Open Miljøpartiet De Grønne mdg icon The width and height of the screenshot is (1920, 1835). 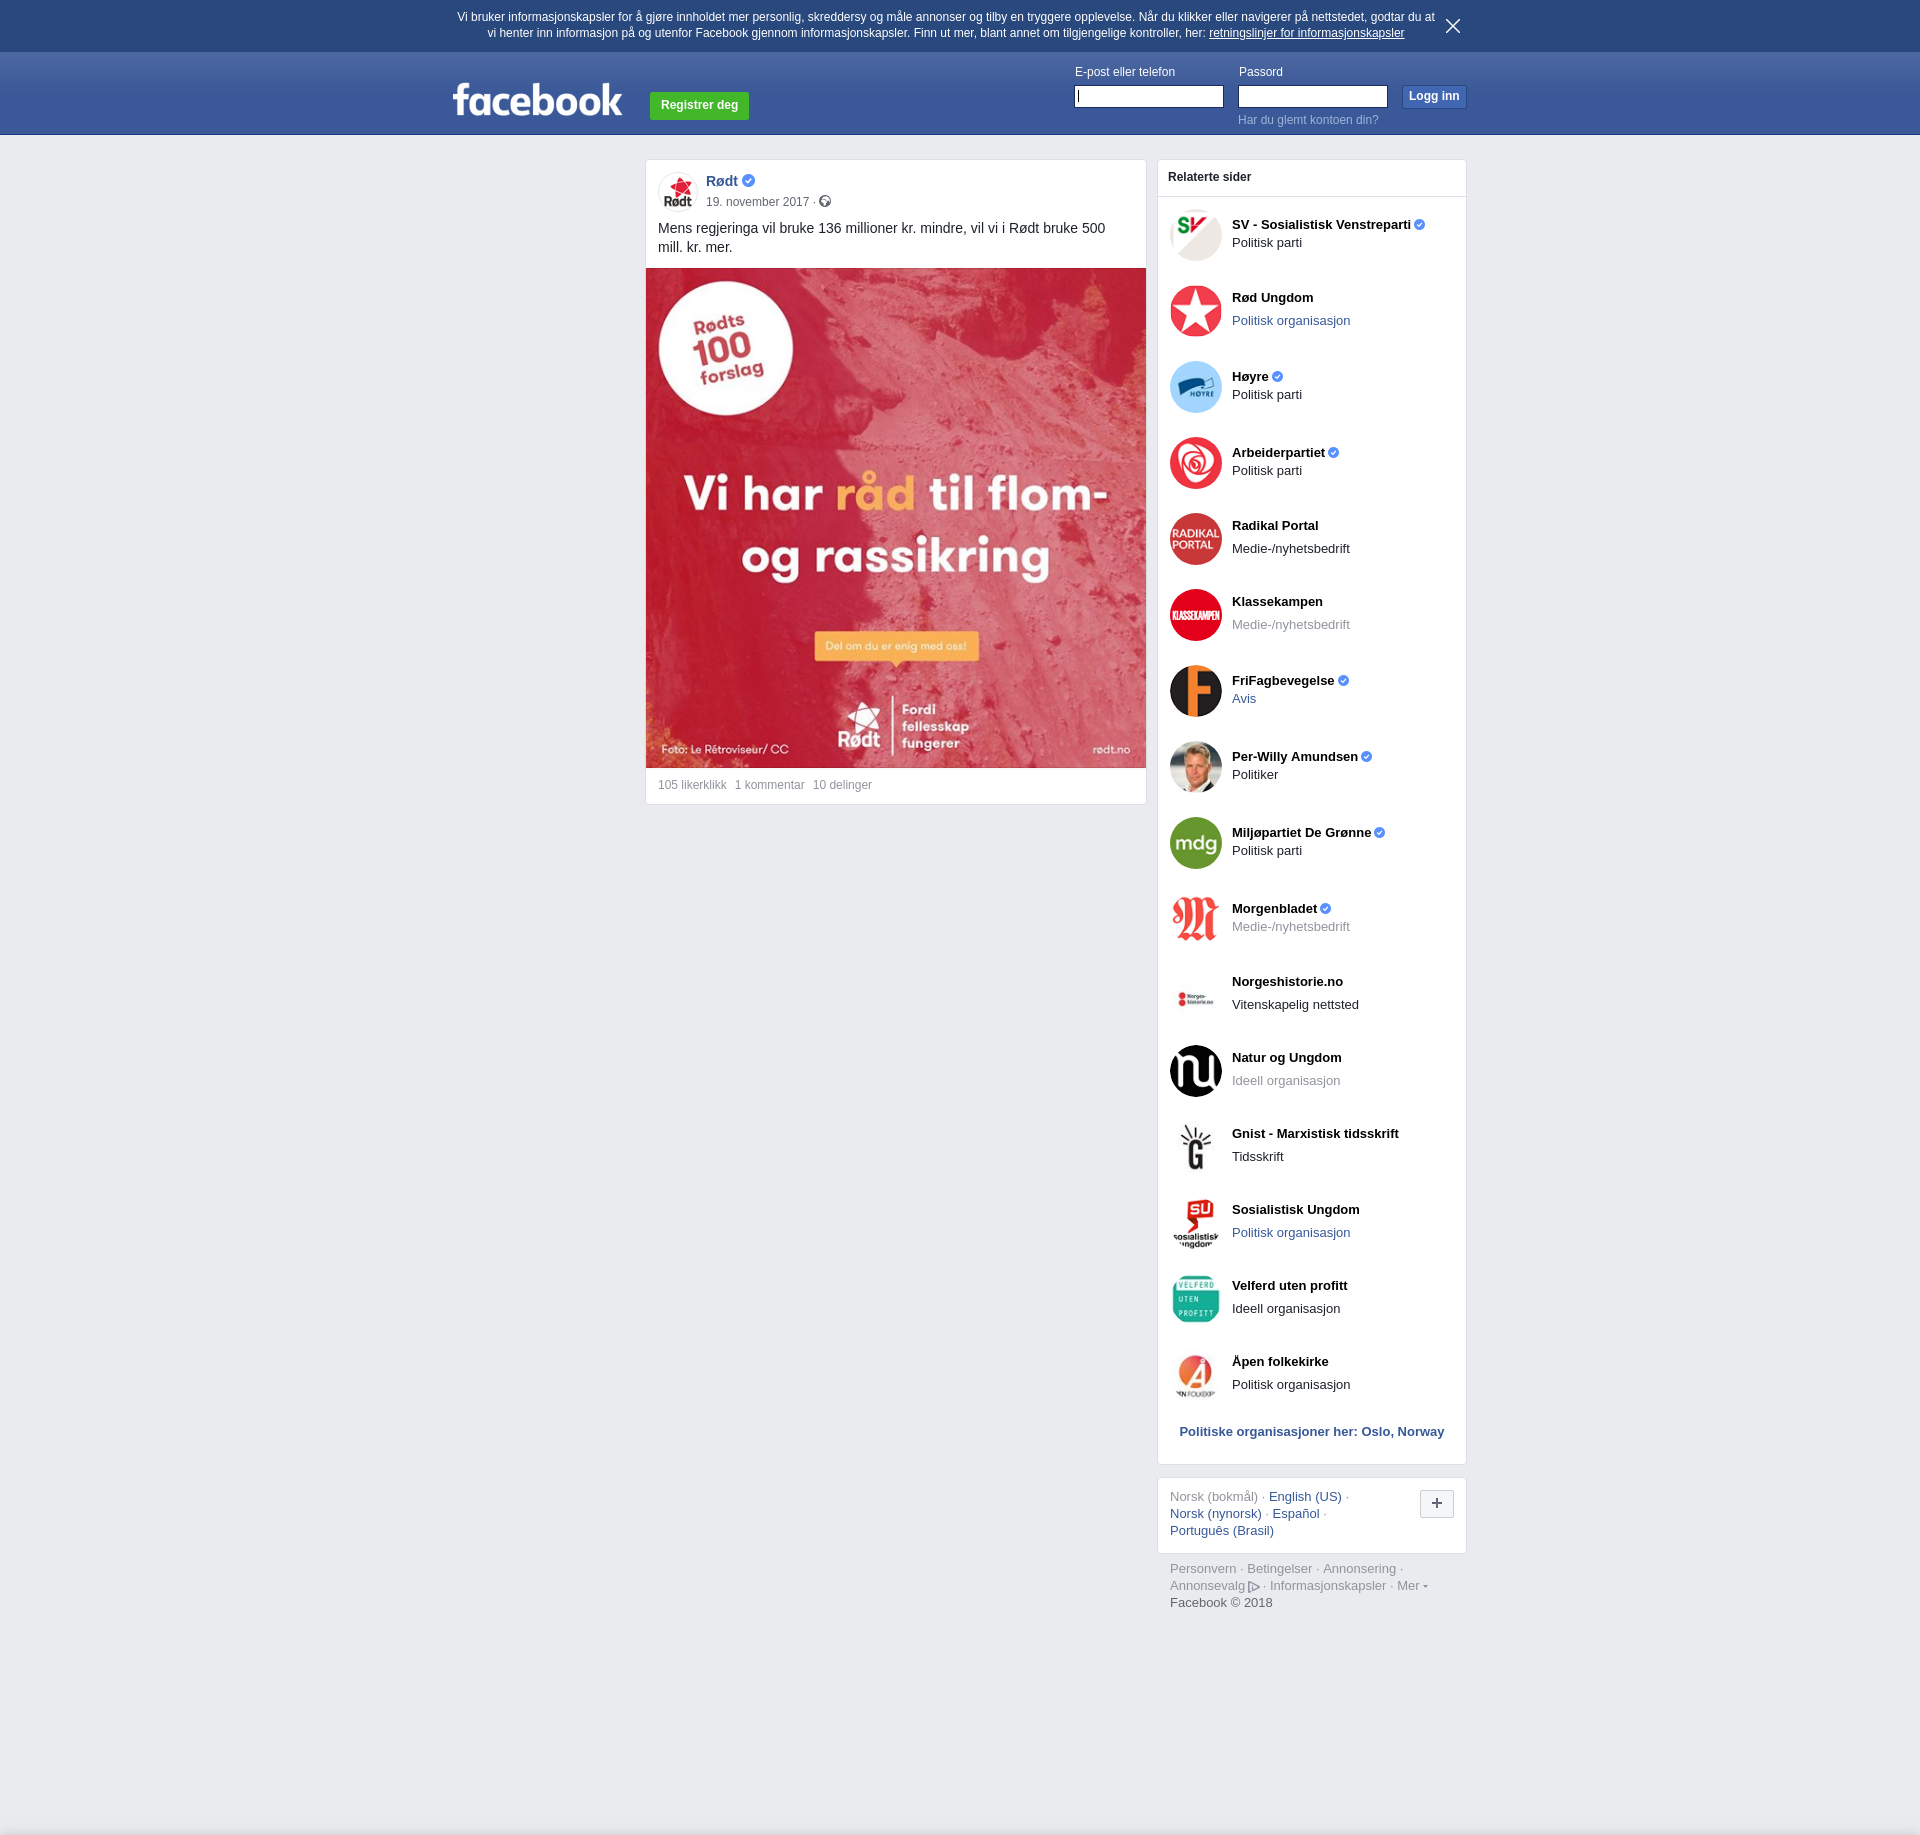[1195, 843]
